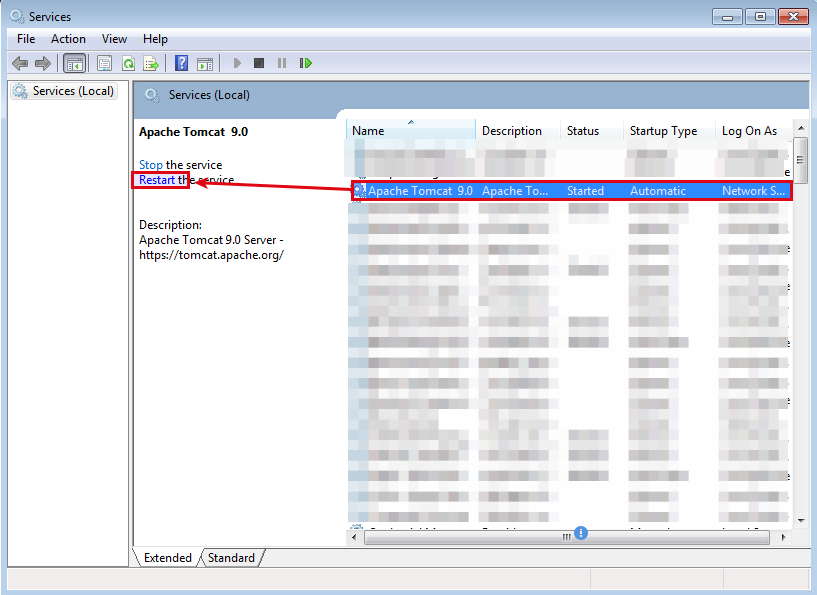Click the Start Service play icon

237,63
